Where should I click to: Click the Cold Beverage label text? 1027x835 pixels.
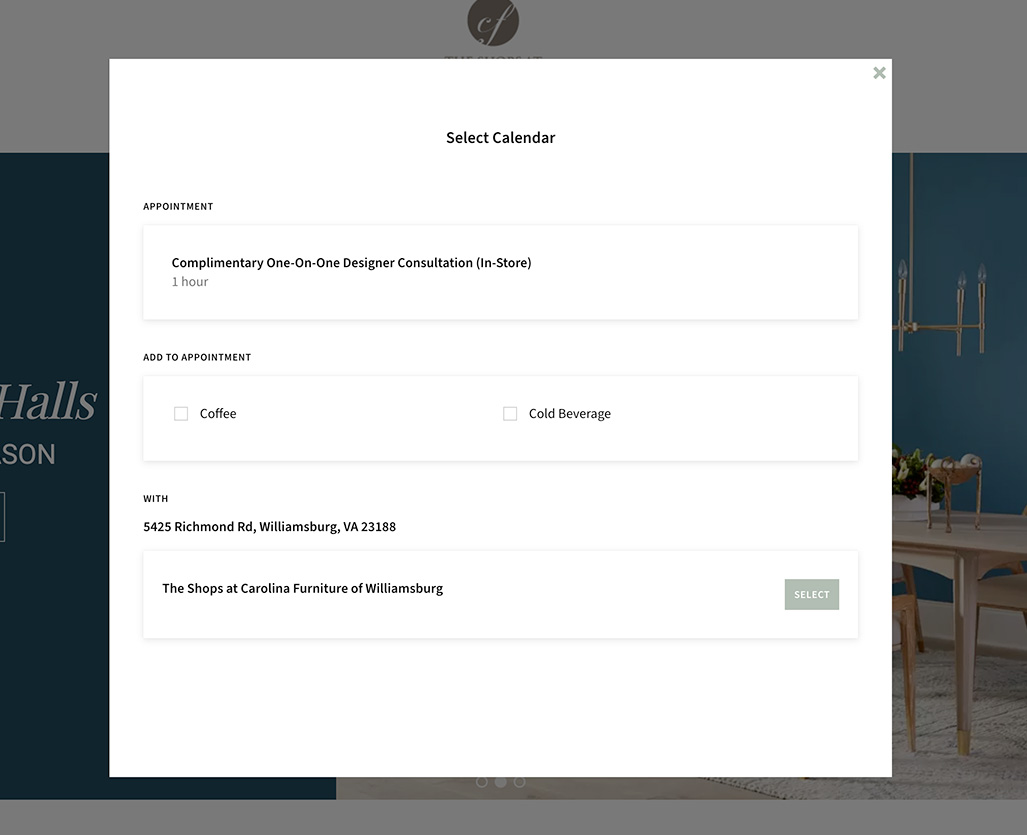coord(570,414)
